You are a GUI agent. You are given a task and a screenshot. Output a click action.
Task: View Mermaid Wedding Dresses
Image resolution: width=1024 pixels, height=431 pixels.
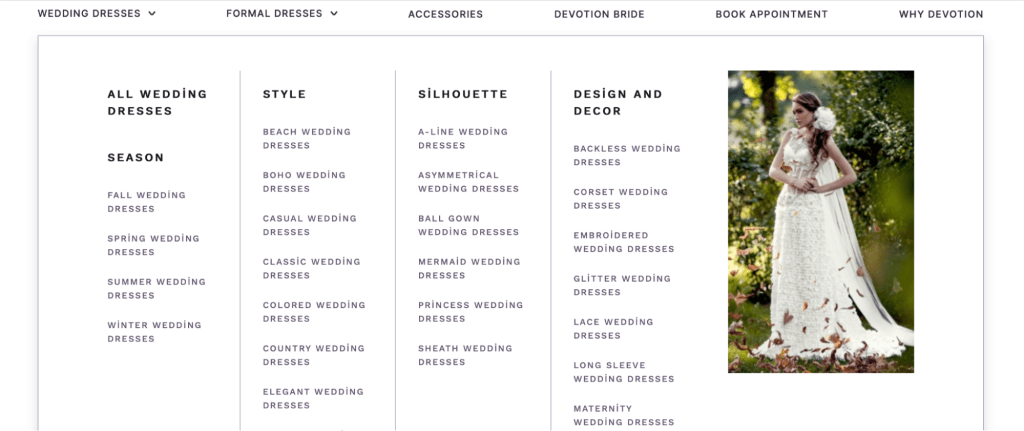coord(470,268)
